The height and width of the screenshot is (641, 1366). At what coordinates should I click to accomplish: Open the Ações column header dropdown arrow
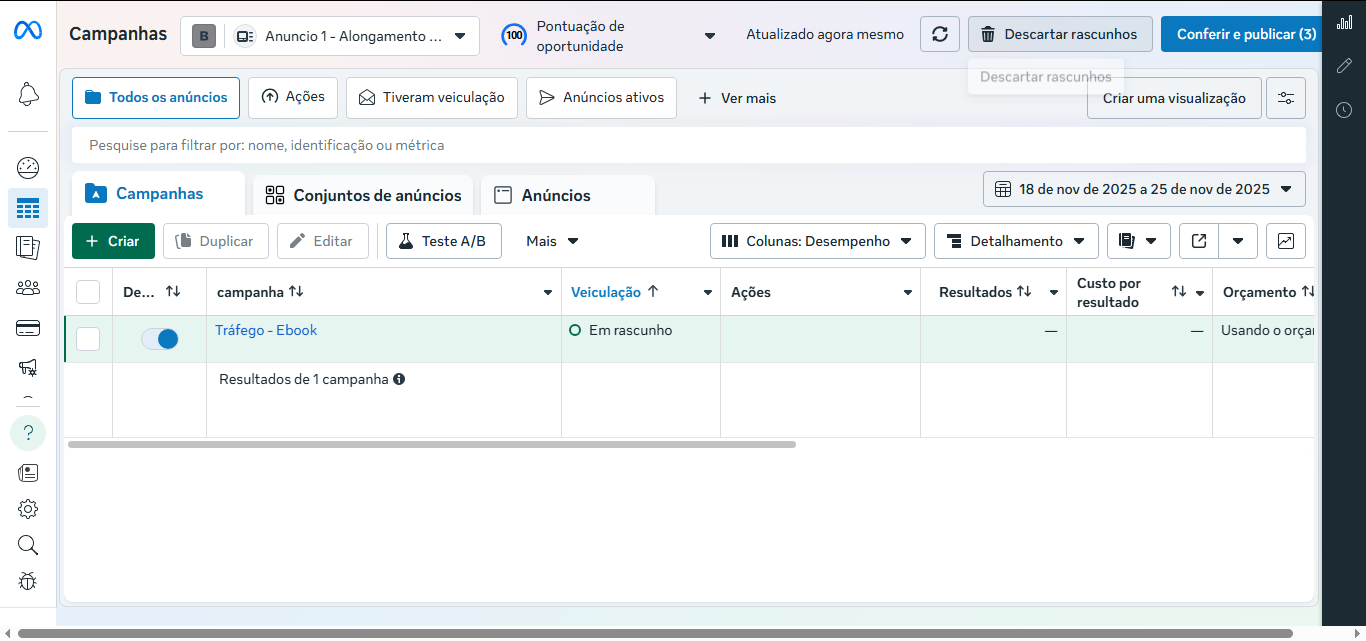tap(908, 293)
